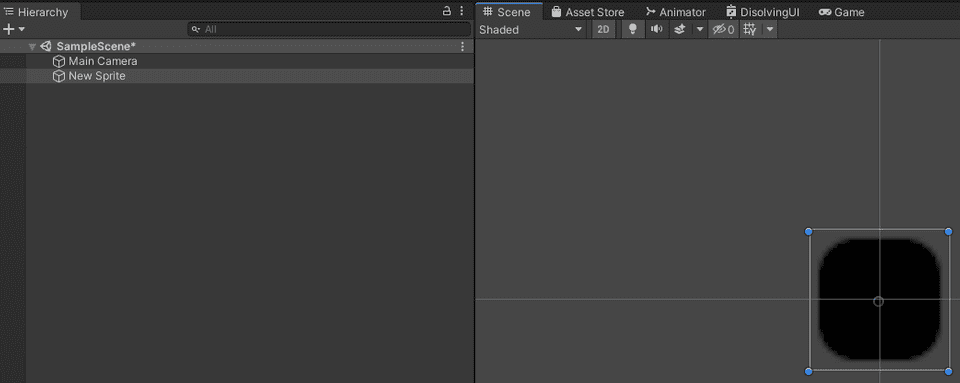Switch to the Game tab
960x383 pixels.
click(x=842, y=12)
